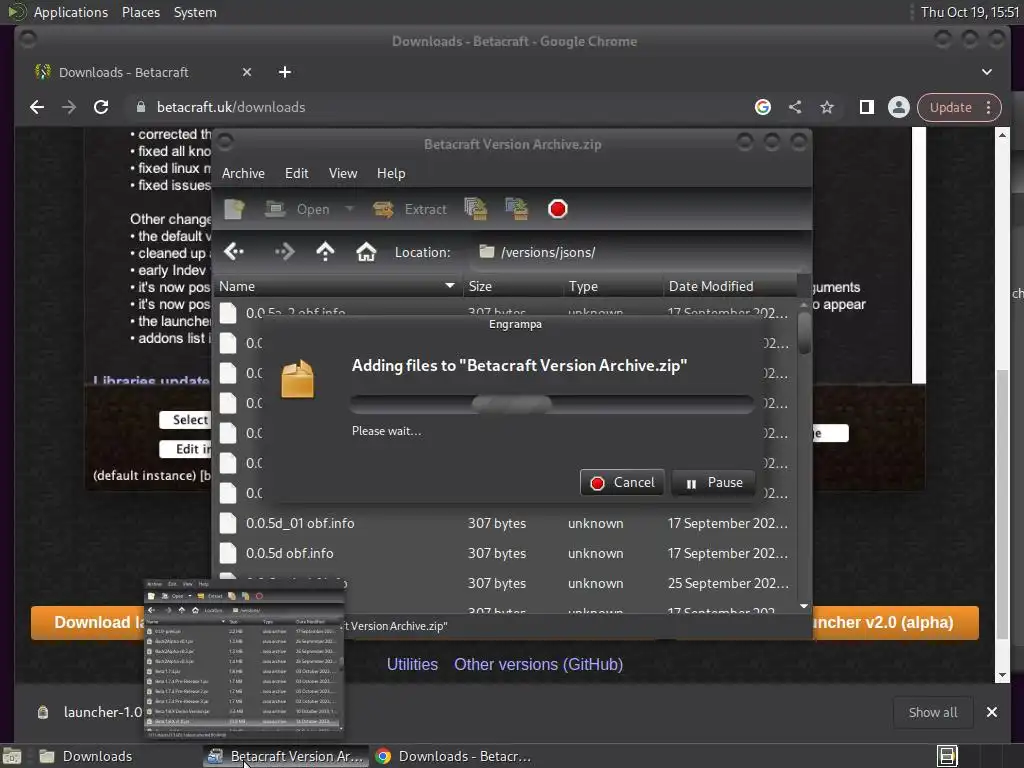The height and width of the screenshot is (768, 1024).
Task: Click the Extract toolbar button
Action: coord(410,209)
